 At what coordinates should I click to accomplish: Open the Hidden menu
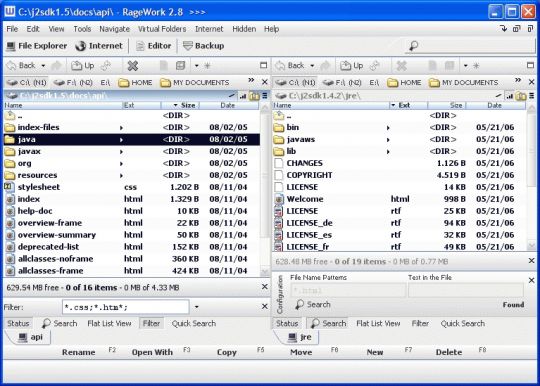(x=244, y=29)
